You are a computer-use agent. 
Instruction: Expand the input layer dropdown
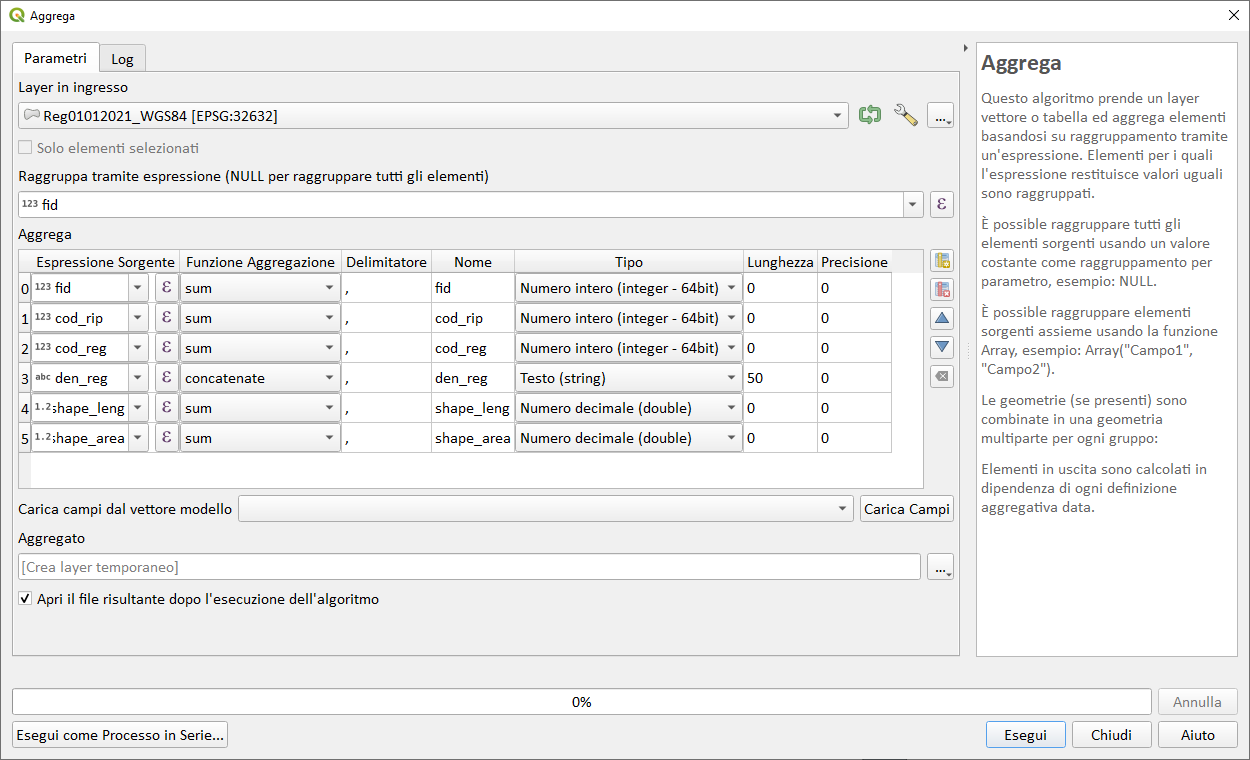click(x=838, y=115)
